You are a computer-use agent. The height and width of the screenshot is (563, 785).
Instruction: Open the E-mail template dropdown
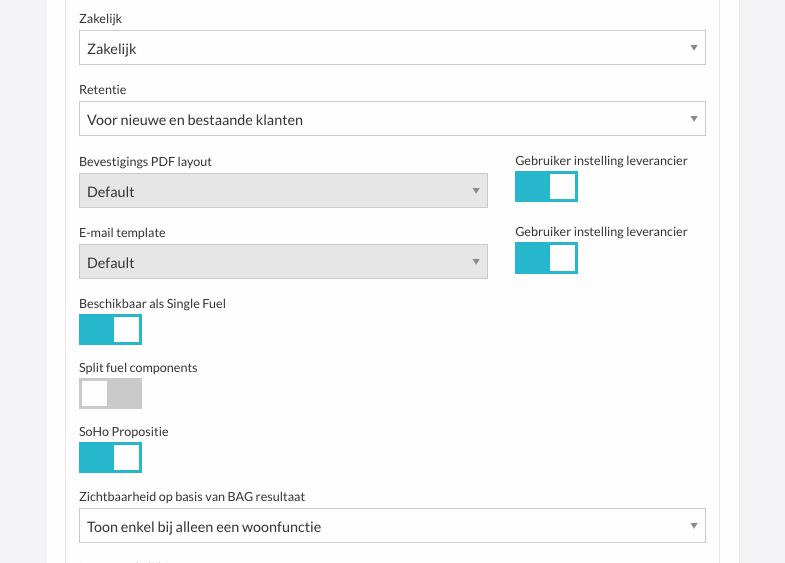tap(283, 262)
